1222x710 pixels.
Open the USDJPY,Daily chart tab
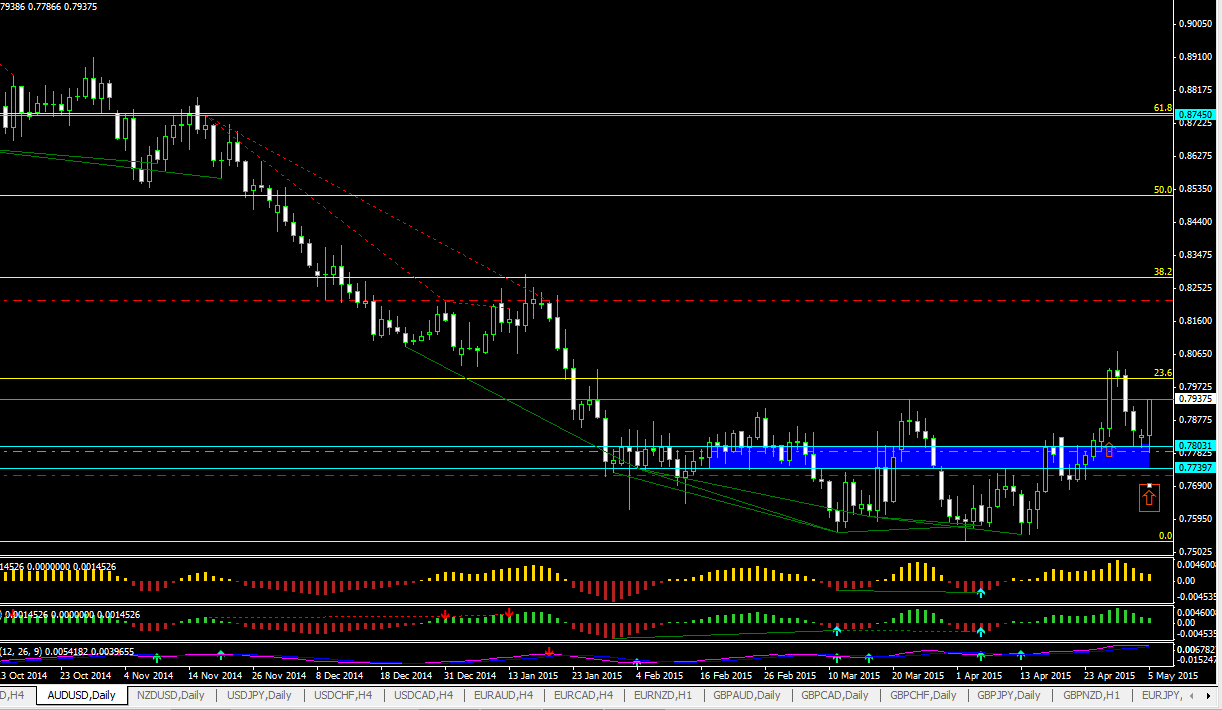pyautogui.click(x=259, y=695)
